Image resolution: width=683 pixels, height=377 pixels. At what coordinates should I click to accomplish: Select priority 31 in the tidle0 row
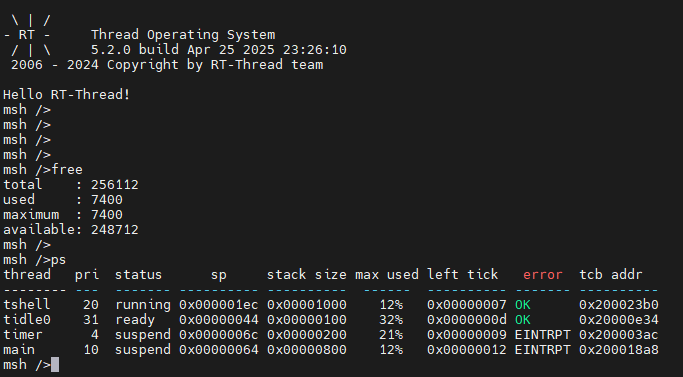pyautogui.click(x=91, y=320)
